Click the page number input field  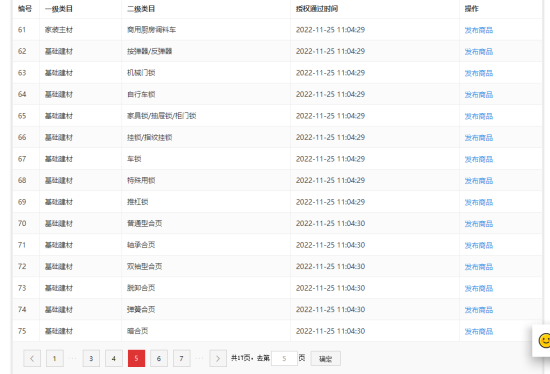click(x=284, y=358)
